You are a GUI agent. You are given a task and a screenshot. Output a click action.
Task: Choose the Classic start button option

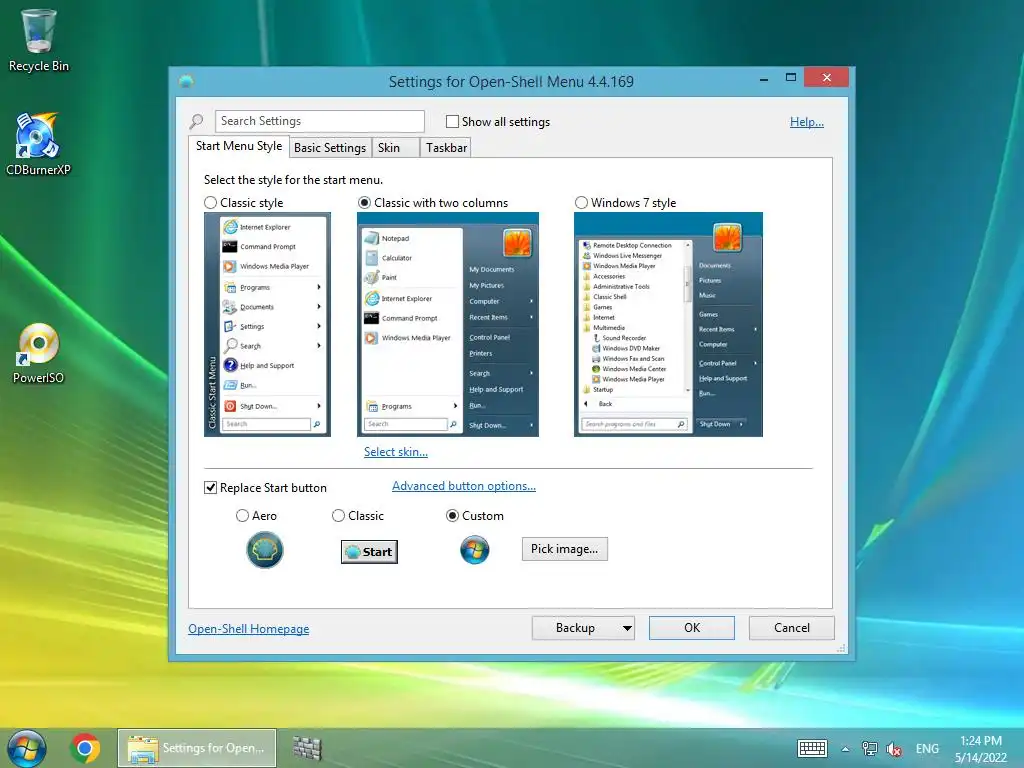(338, 516)
